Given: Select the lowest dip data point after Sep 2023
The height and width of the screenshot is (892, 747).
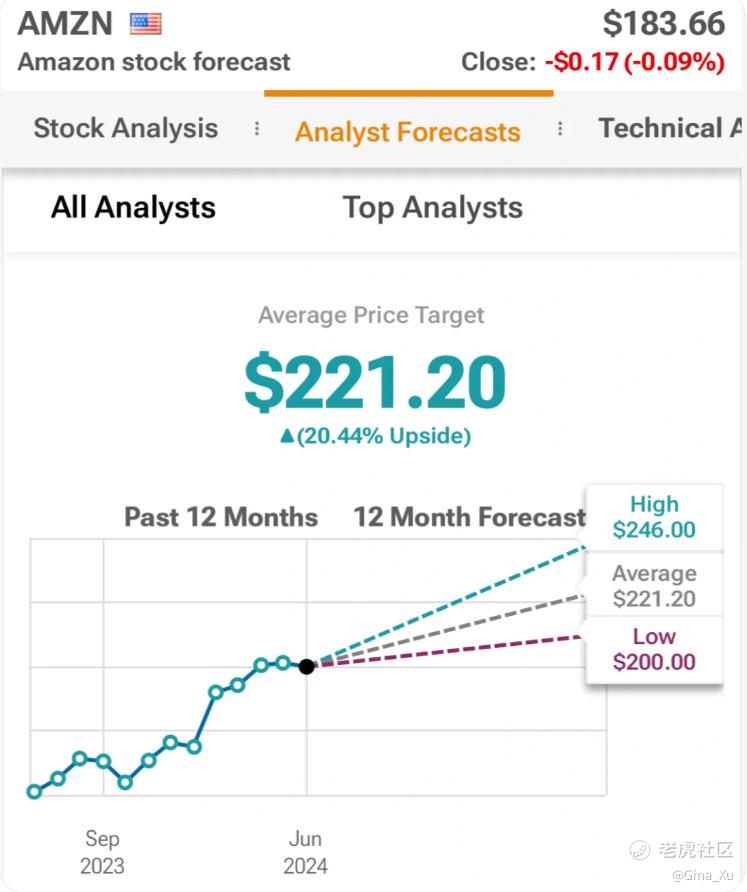Looking at the screenshot, I should 125,782.
